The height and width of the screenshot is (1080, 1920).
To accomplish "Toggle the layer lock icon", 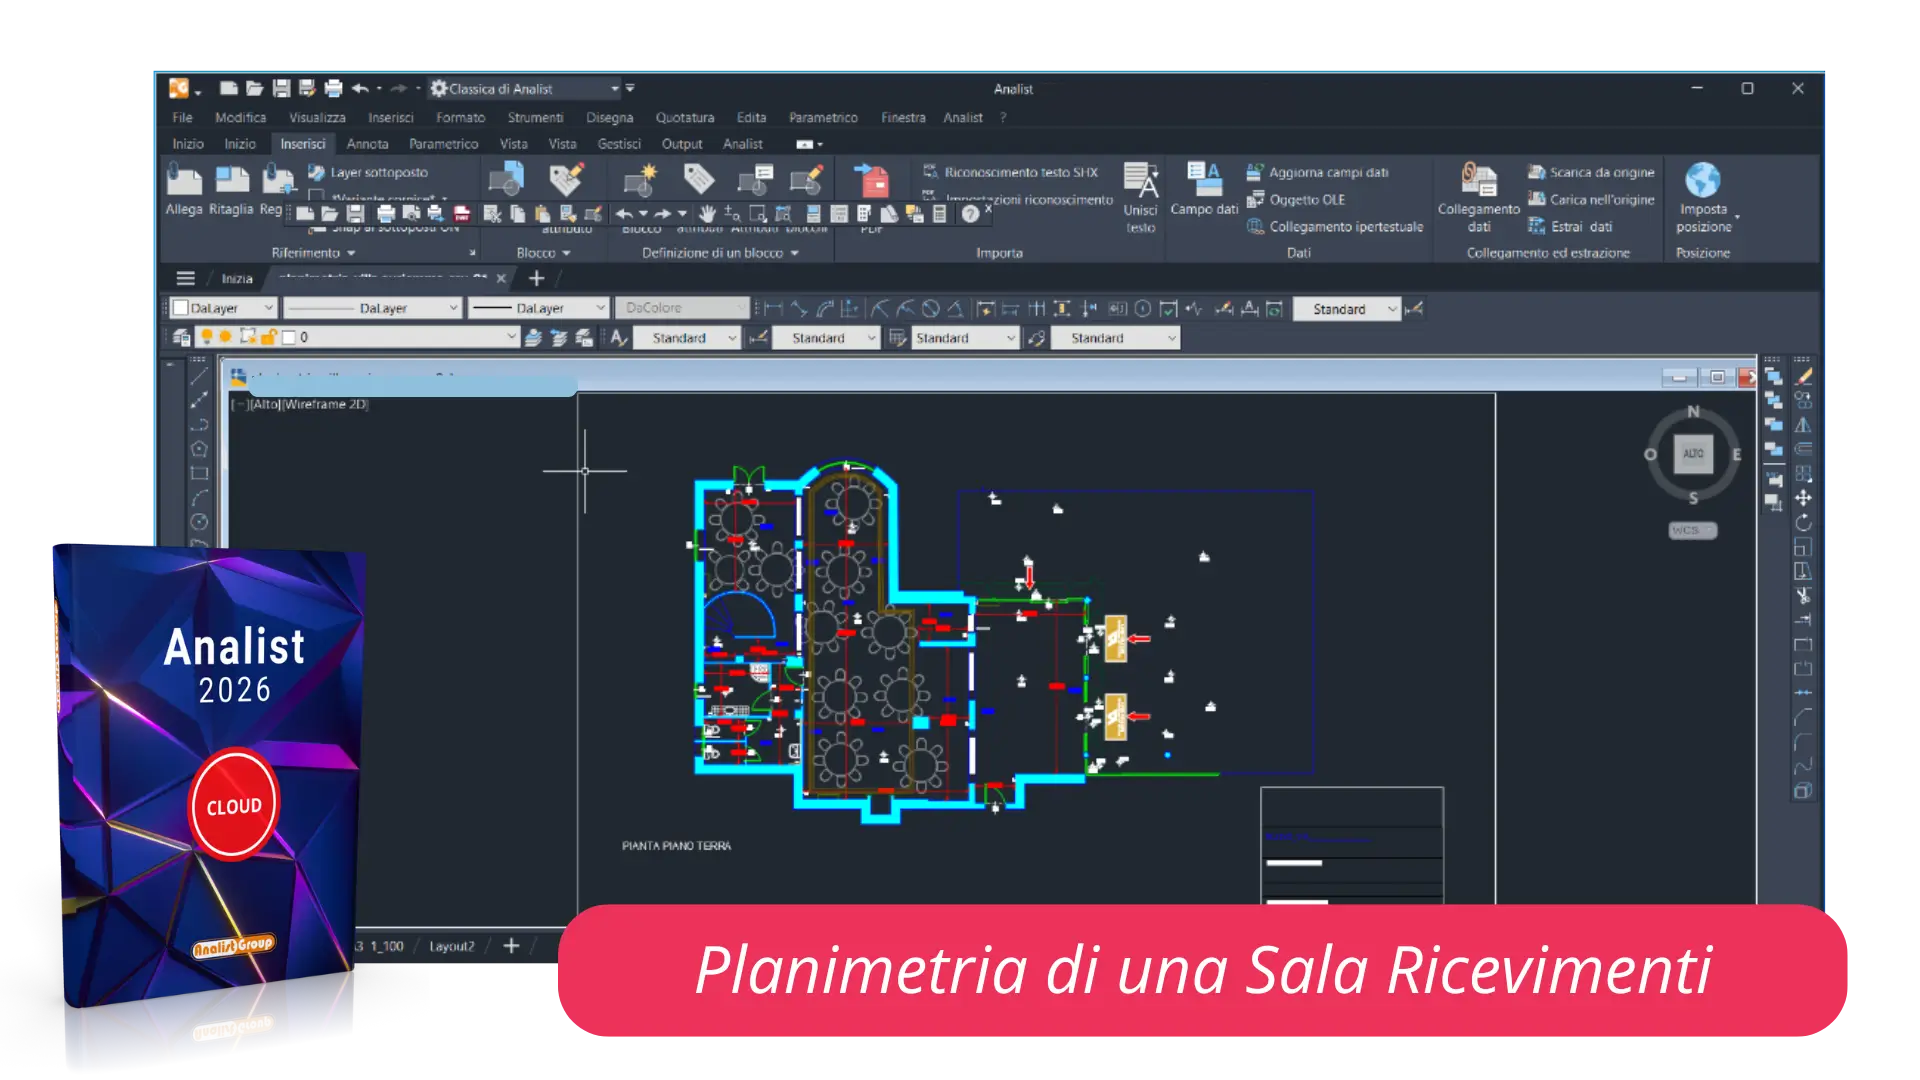I will (x=268, y=338).
